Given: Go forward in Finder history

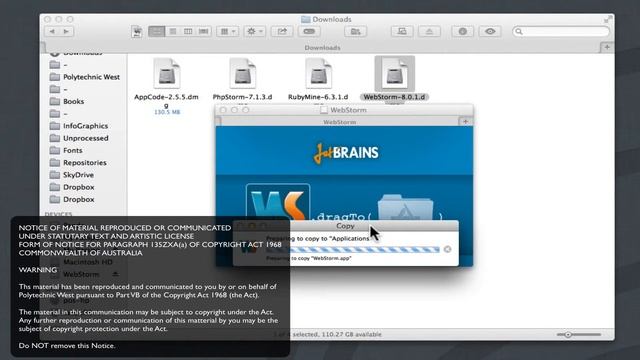Looking at the screenshot, I should [67, 31].
